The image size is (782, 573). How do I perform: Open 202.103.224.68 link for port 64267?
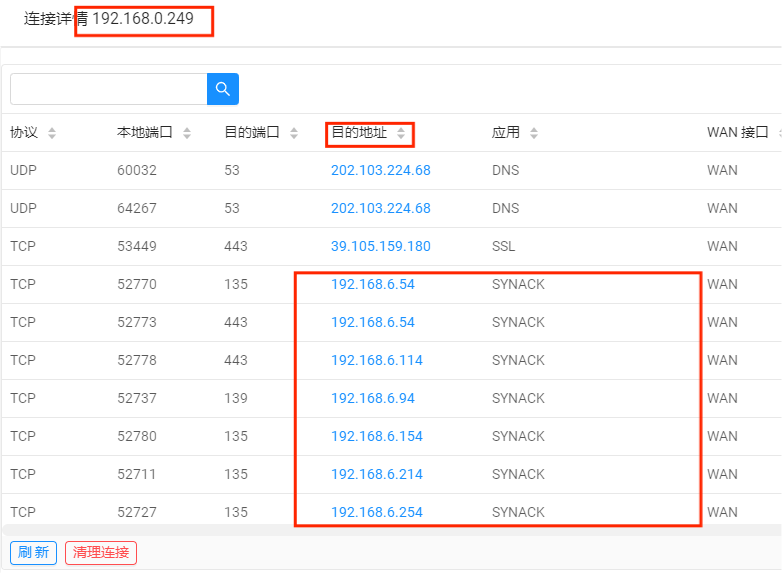(x=380, y=208)
